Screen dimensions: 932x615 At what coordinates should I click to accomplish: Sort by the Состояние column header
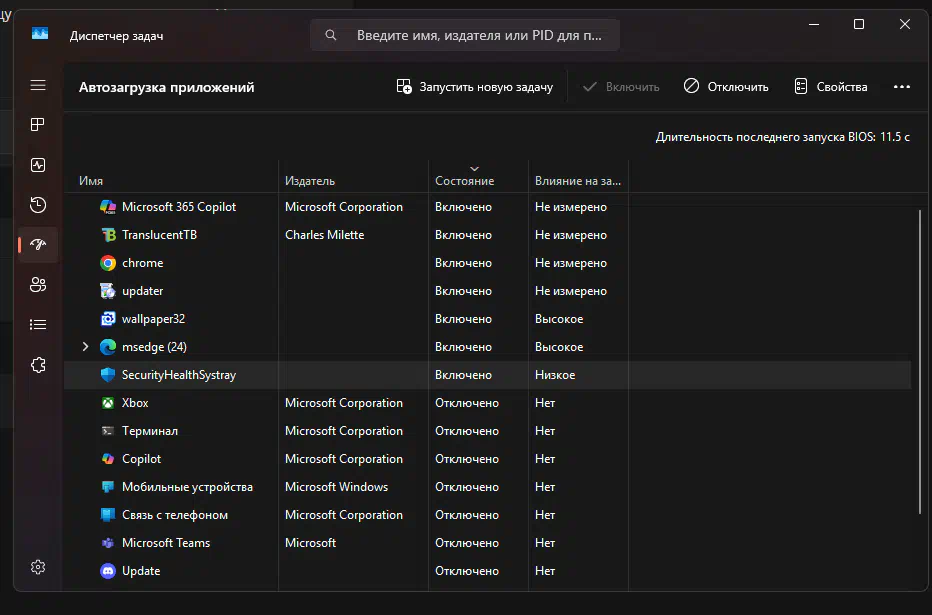click(464, 181)
